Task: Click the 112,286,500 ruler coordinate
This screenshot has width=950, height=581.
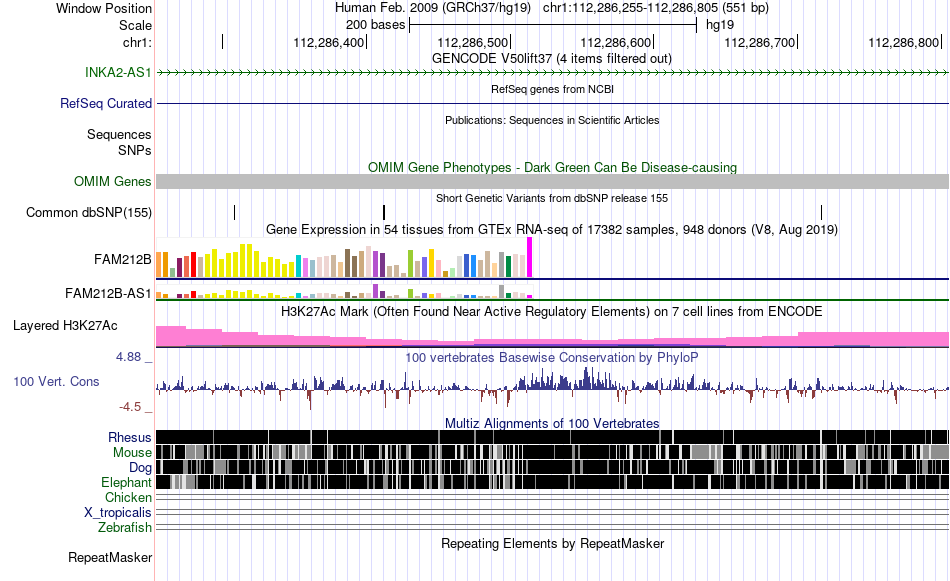Action: point(473,42)
